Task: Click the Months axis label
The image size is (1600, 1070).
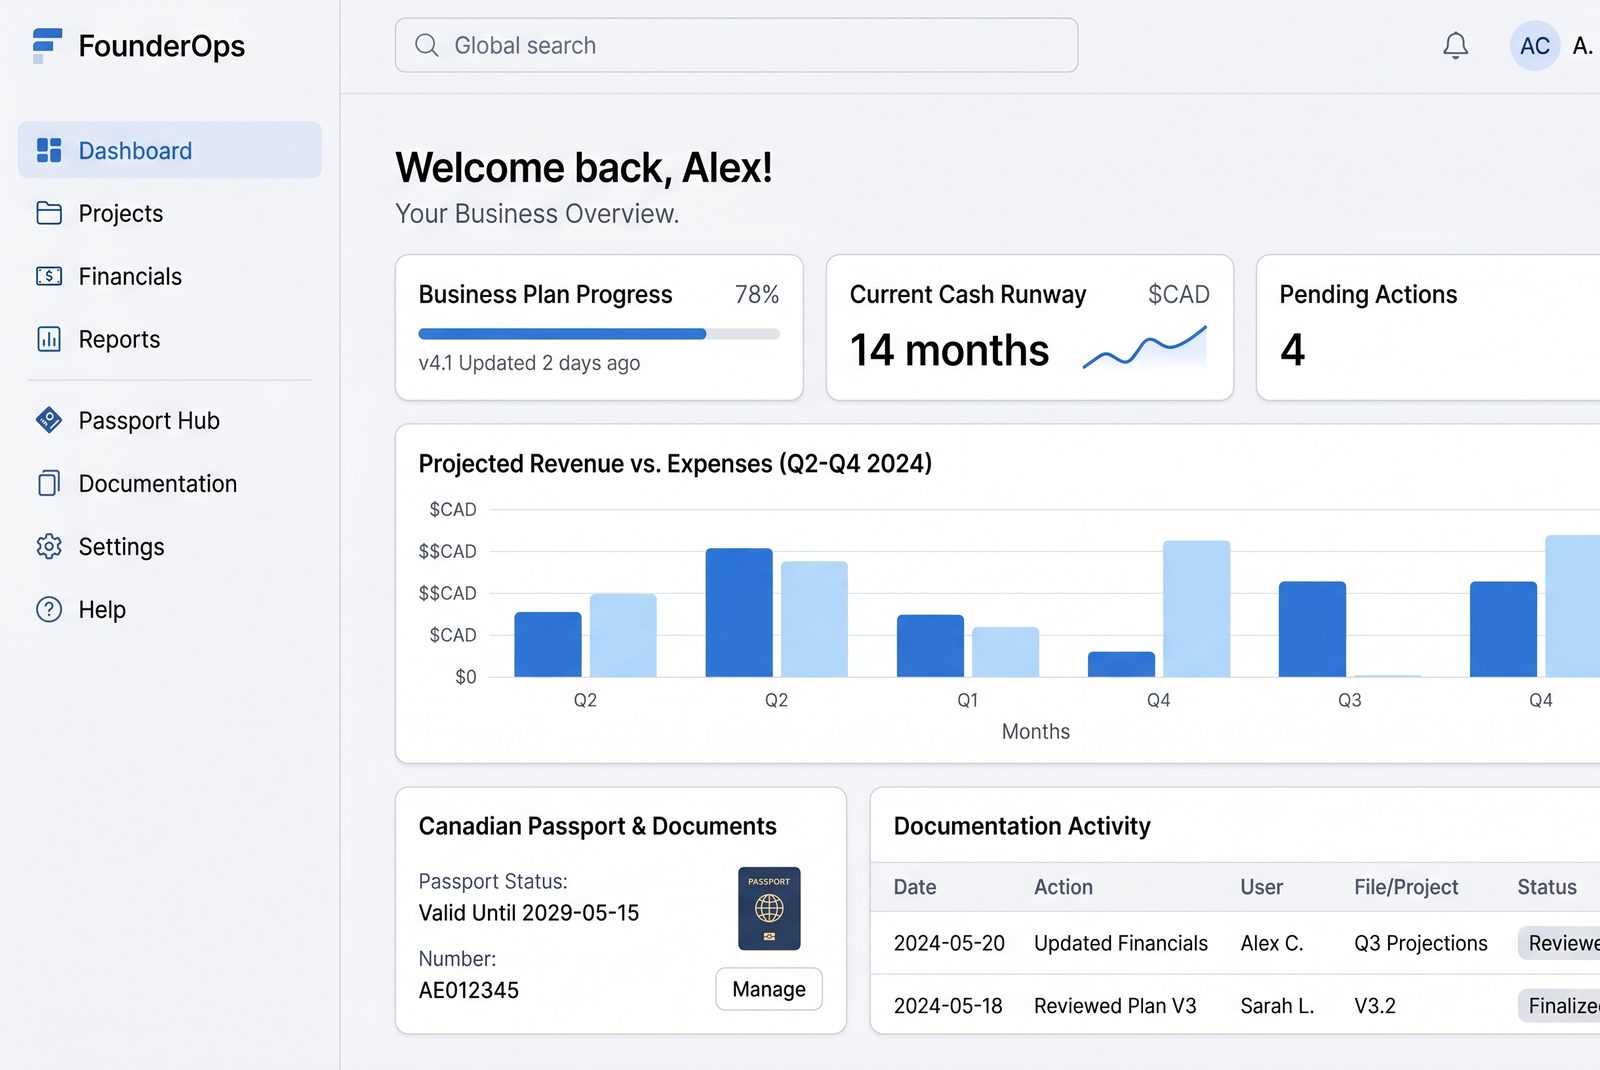Action: 1035,731
